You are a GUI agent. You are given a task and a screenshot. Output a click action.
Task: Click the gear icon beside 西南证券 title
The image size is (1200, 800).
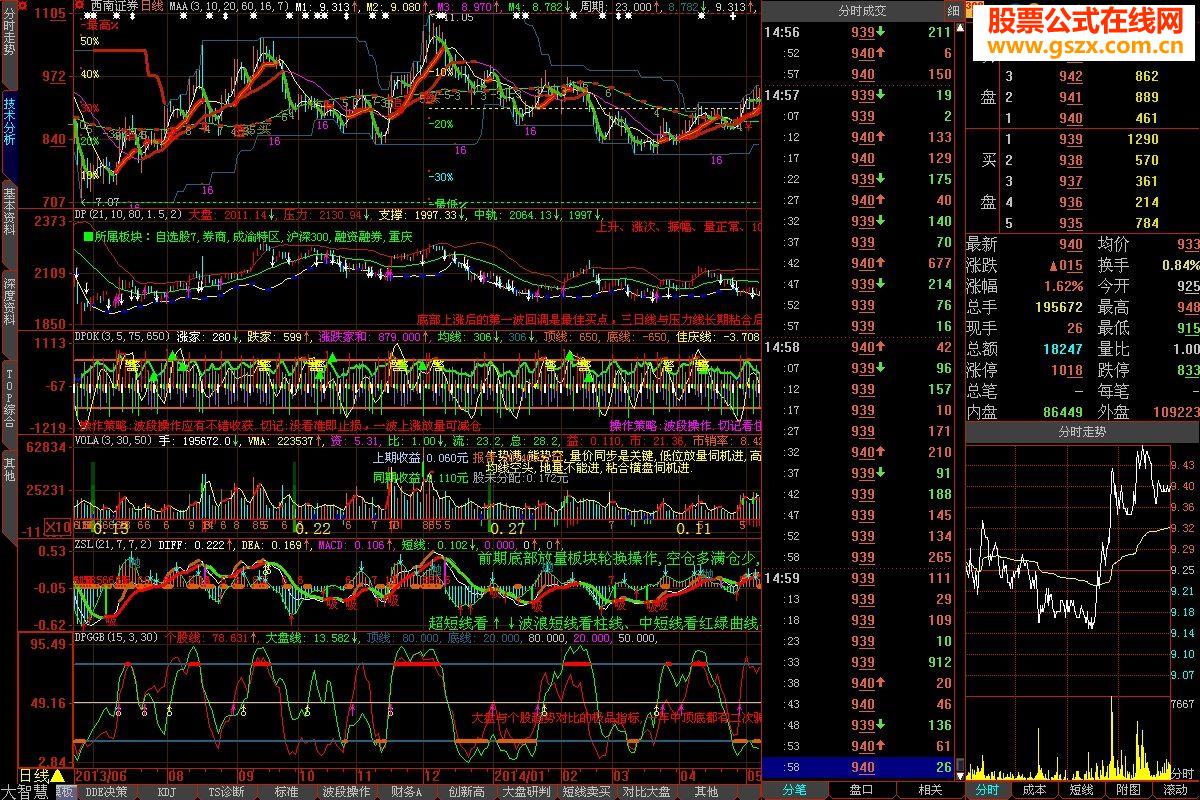pyautogui.click(x=81, y=6)
